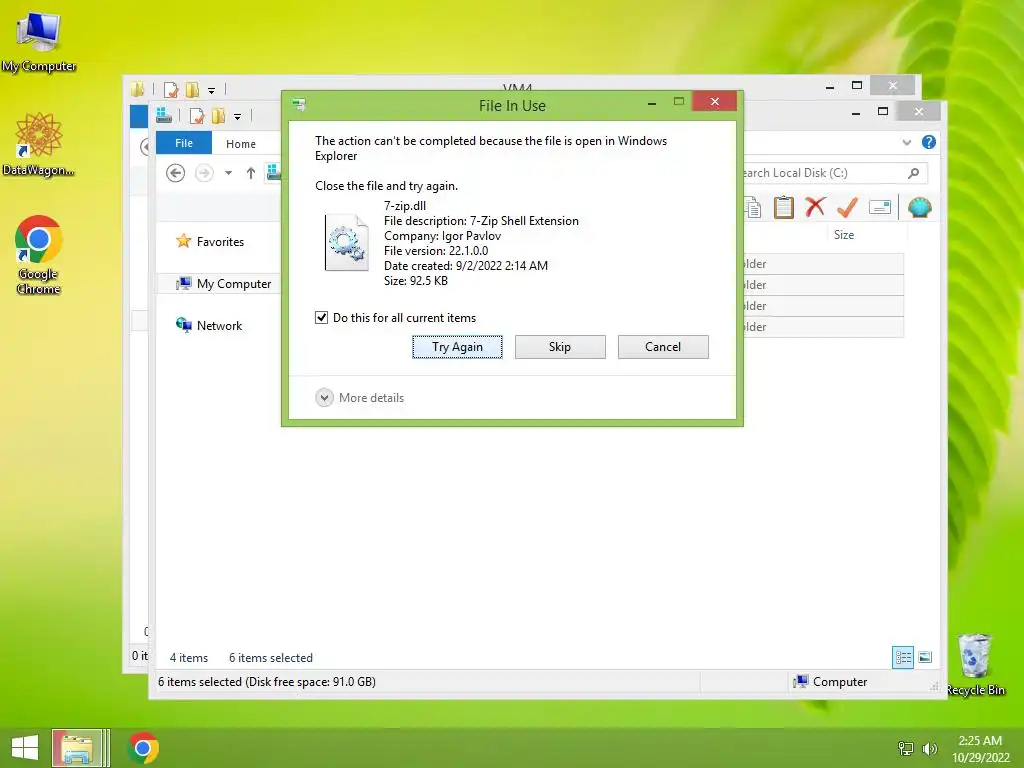Click '4 items' in status bar
Image resolution: width=1024 pixels, height=768 pixels.
[189, 658]
